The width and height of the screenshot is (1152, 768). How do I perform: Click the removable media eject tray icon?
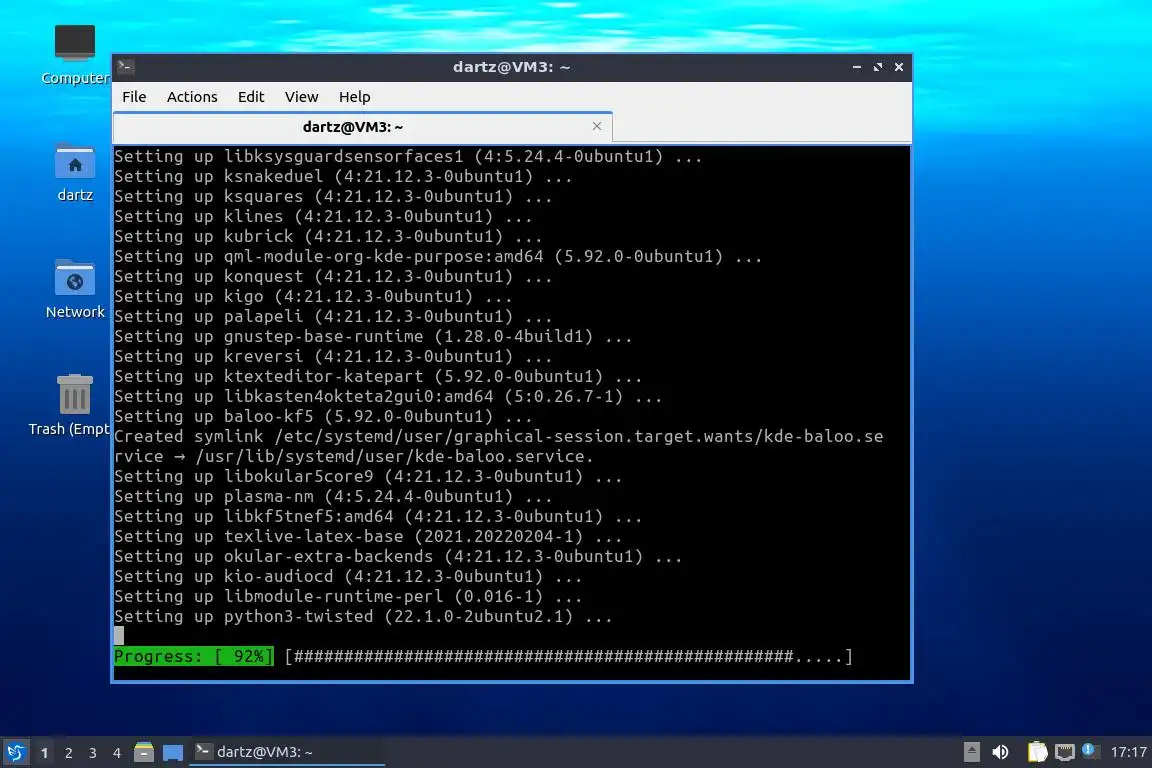coord(971,752)
